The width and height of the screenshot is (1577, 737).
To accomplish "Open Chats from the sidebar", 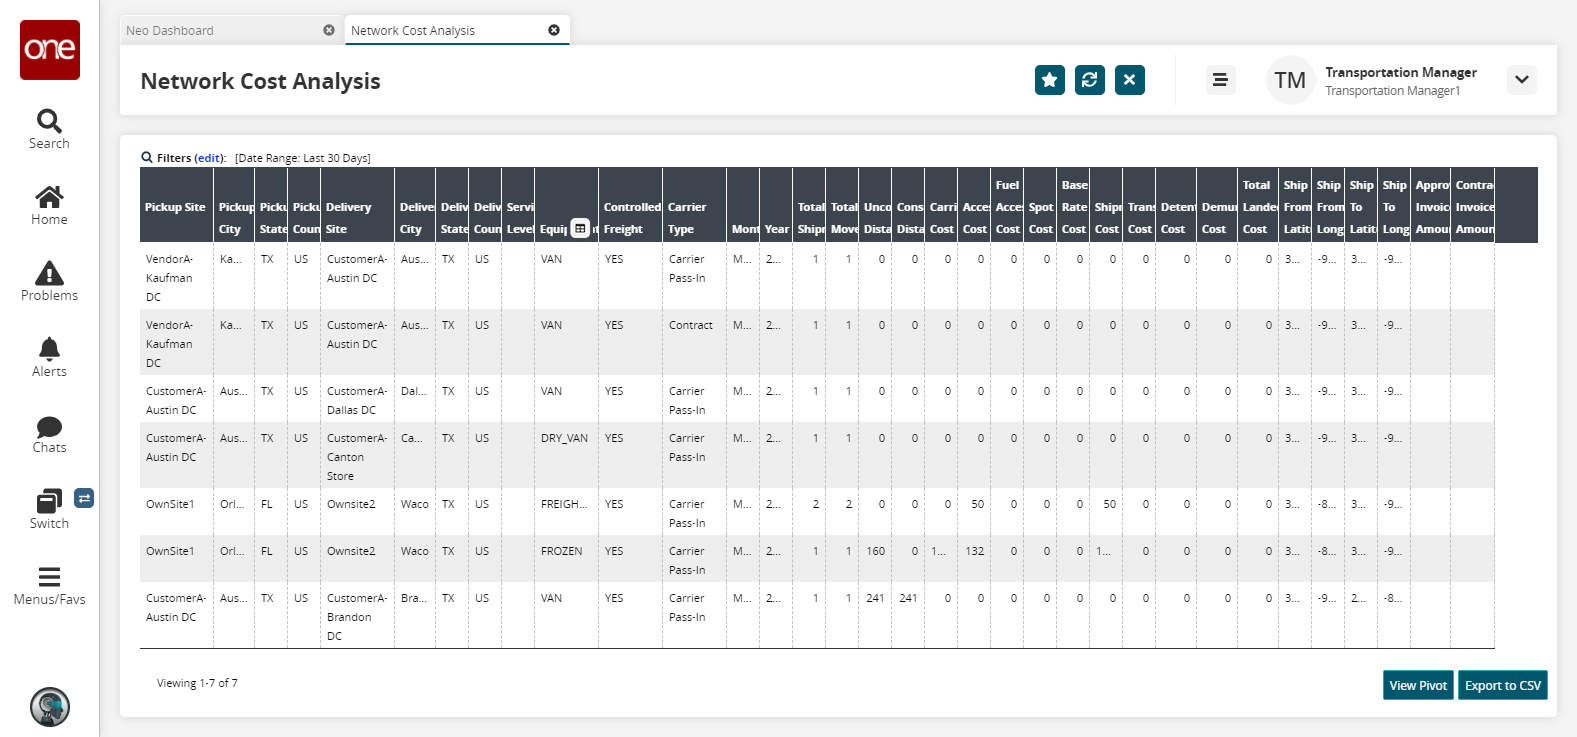I will click(49, 433).
